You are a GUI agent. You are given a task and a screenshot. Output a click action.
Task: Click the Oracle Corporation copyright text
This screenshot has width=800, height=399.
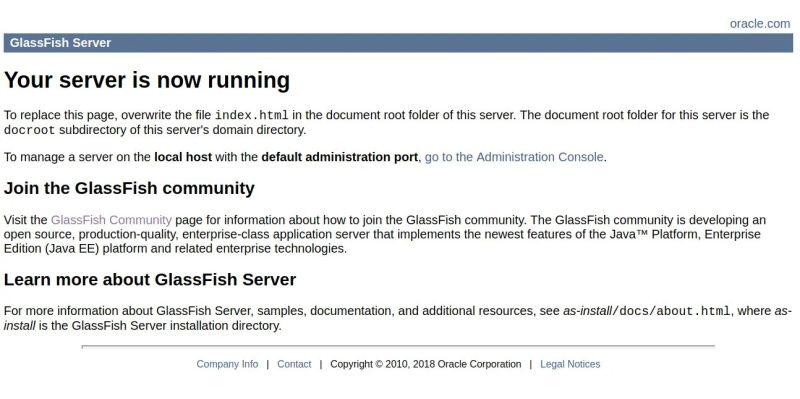(426, 364)
